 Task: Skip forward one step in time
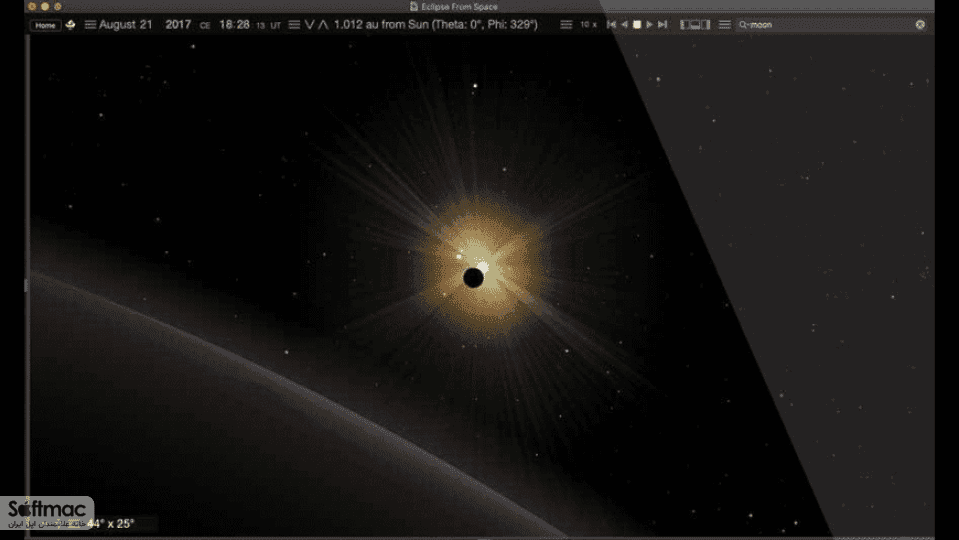(x=662, y=25)
